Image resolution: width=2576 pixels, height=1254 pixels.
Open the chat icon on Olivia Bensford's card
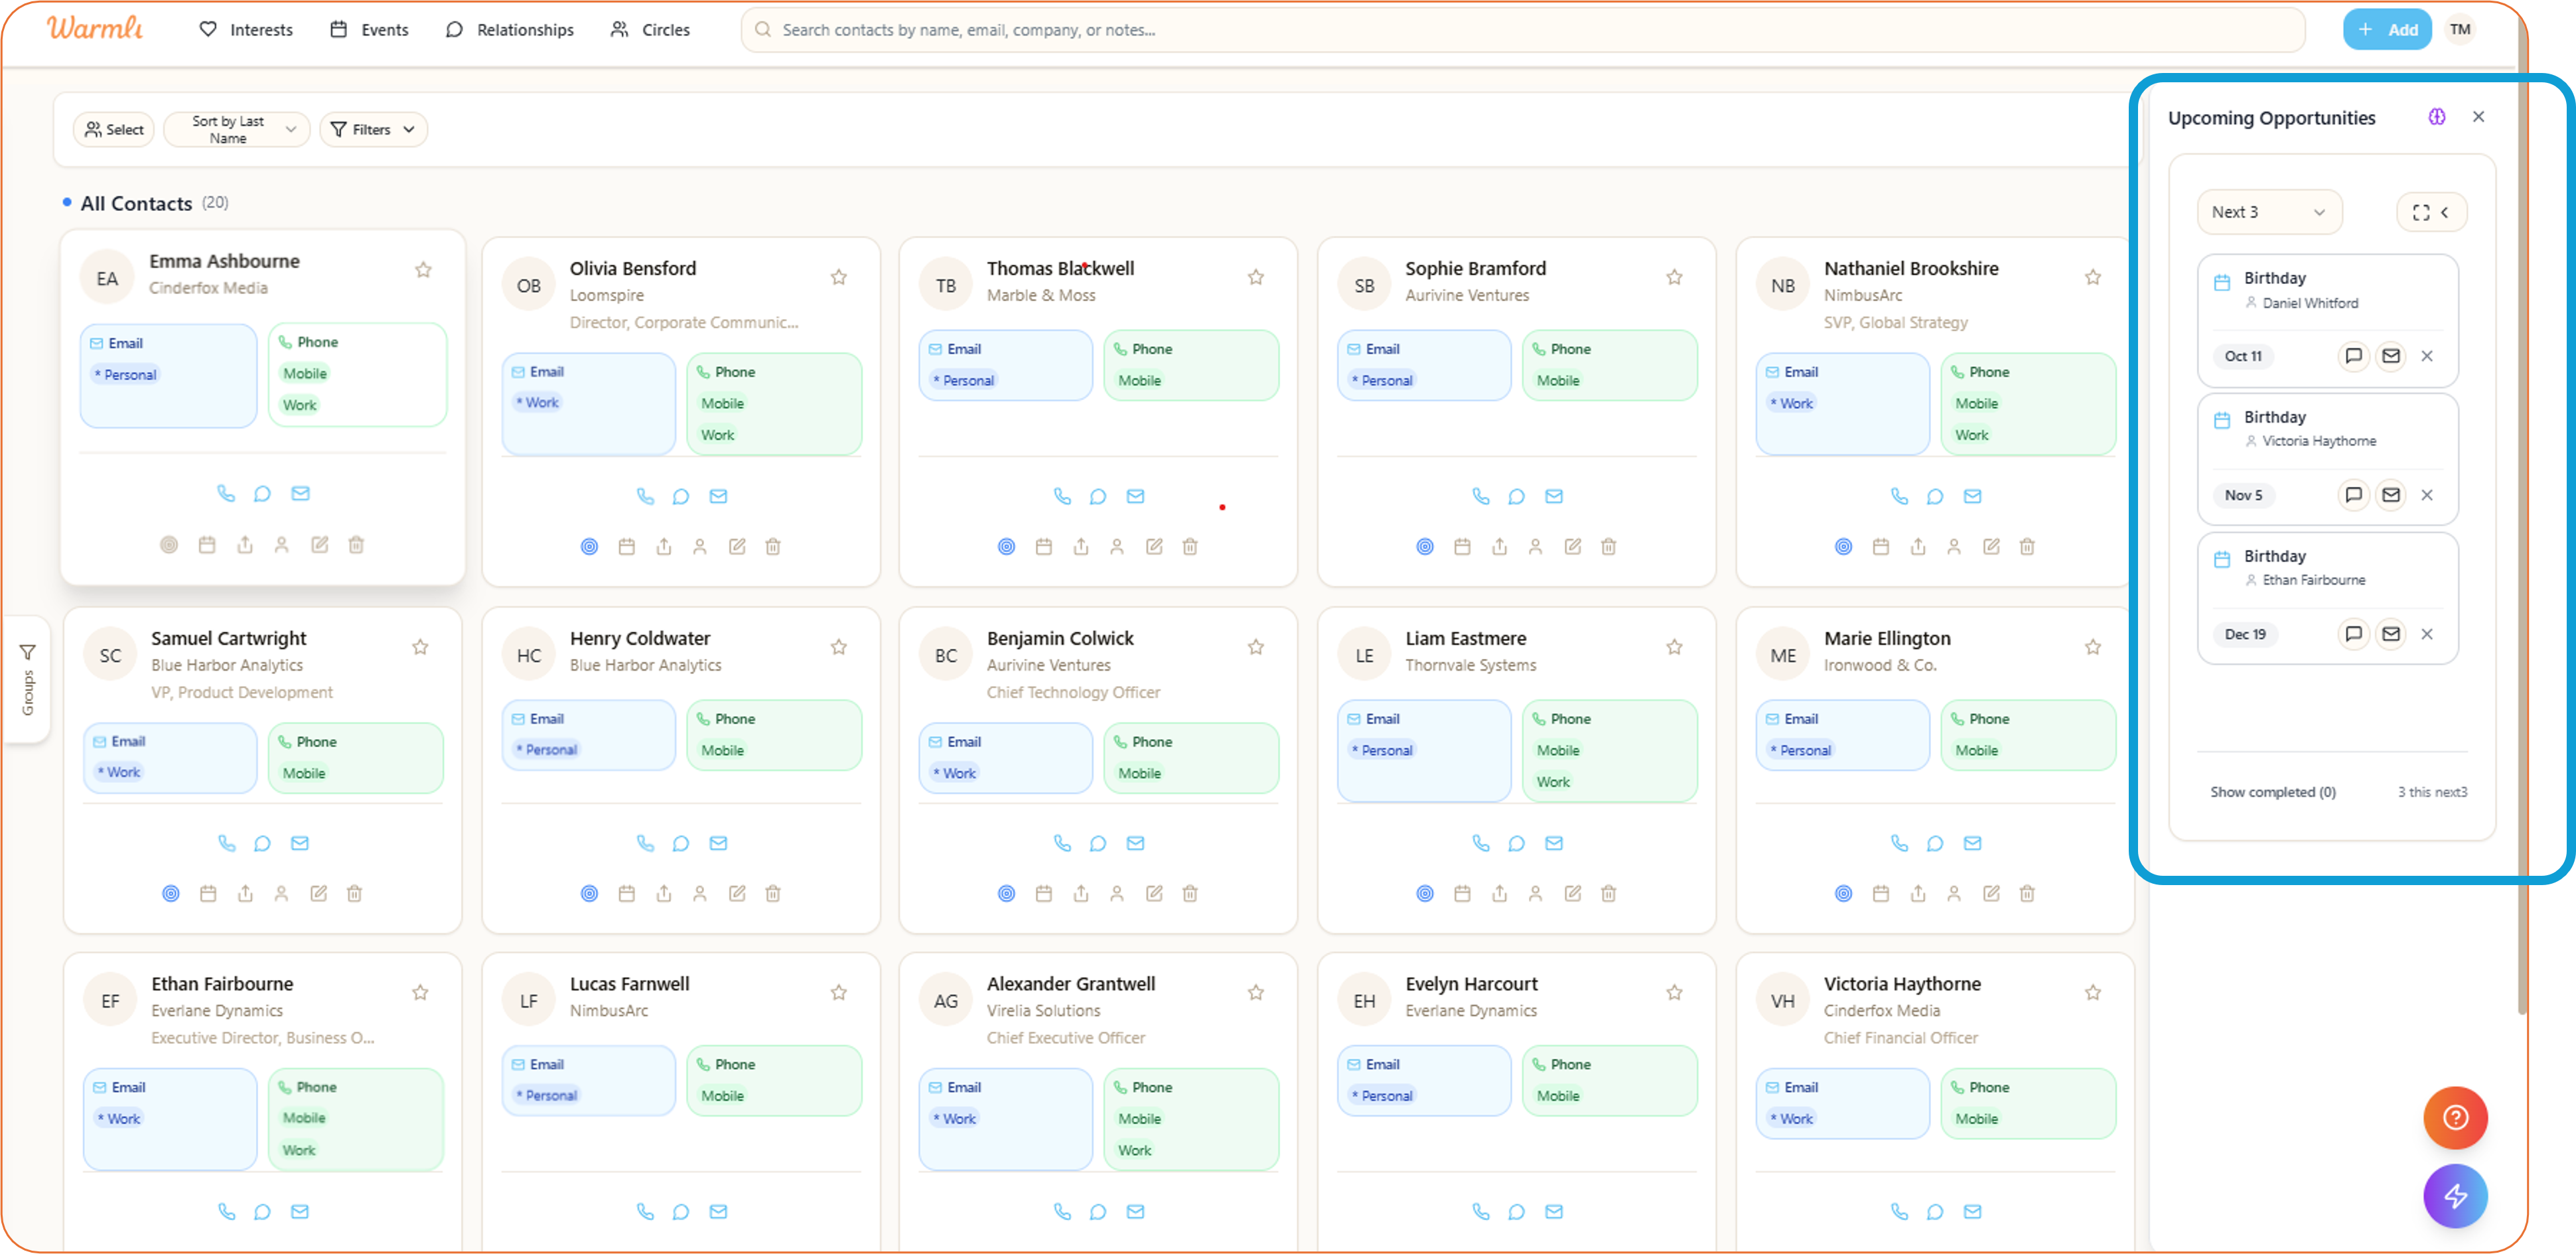(681, 496)
